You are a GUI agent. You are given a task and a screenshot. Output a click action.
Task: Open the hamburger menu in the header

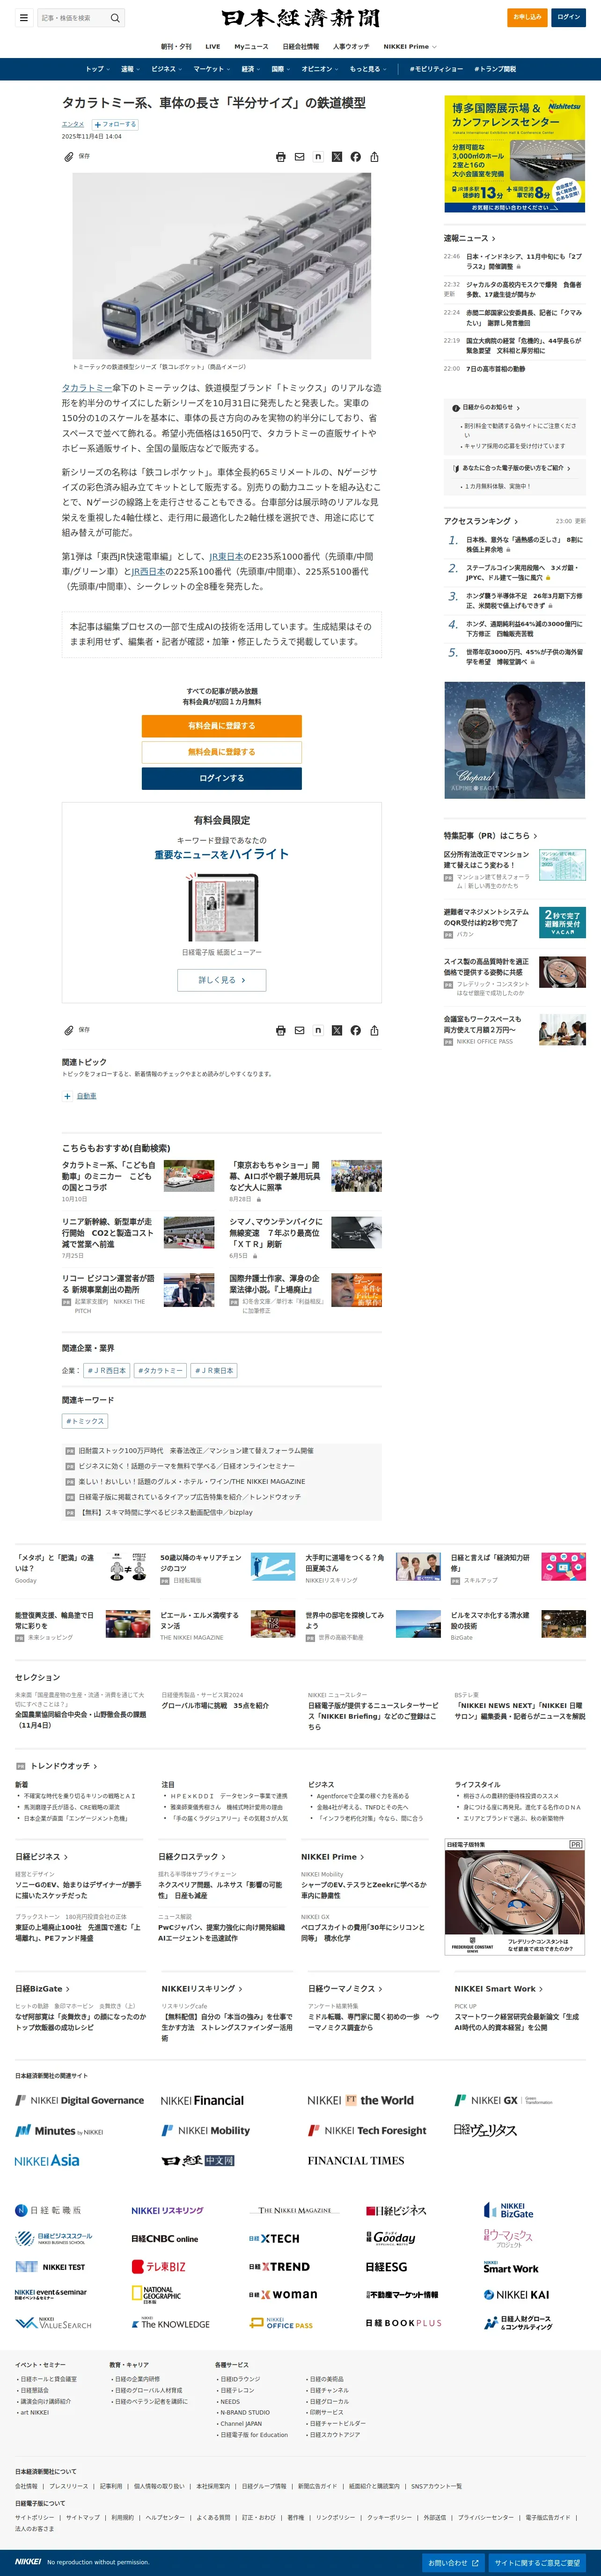pyautogui.click(x=23, y=17)
